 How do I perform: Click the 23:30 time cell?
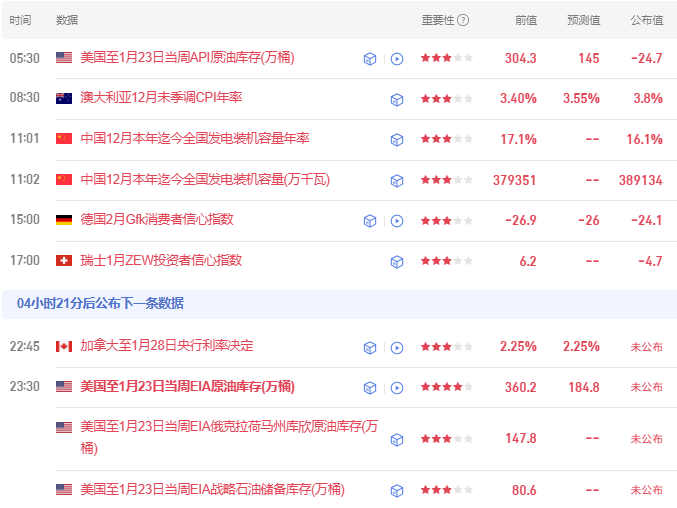[25, 386]
